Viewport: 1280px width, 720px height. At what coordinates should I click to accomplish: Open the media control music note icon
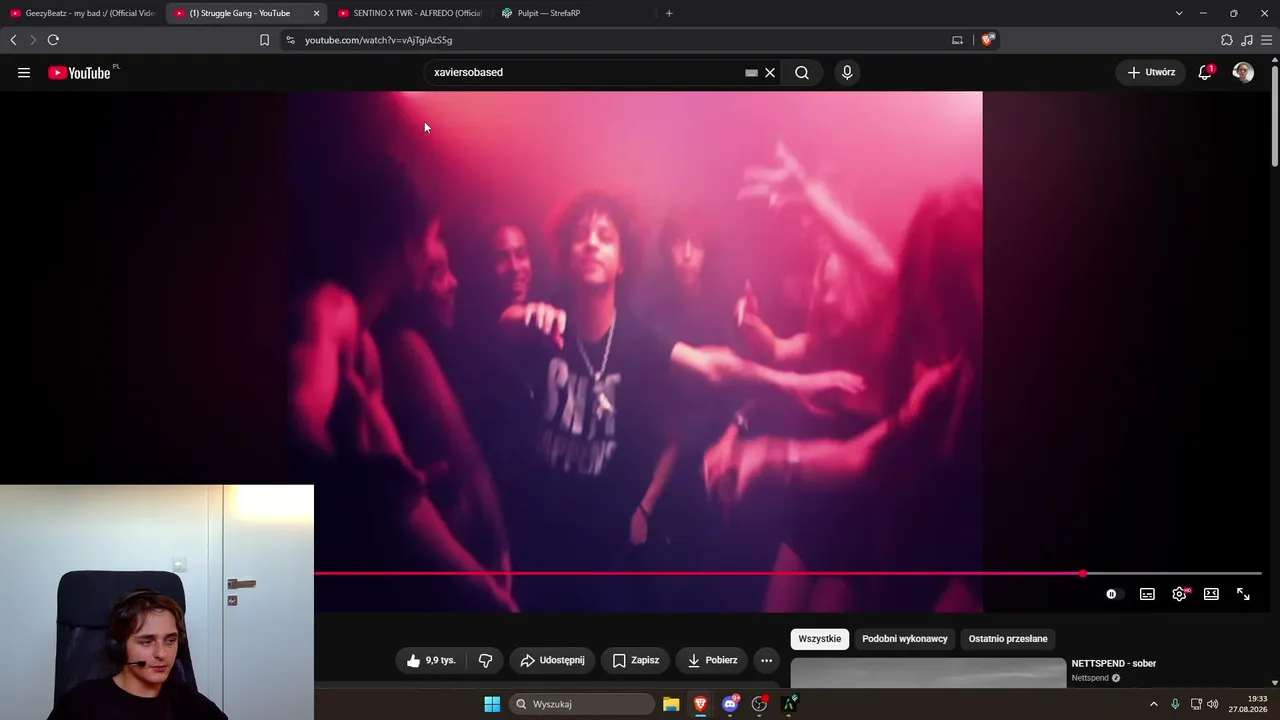tap(1247, 40)
